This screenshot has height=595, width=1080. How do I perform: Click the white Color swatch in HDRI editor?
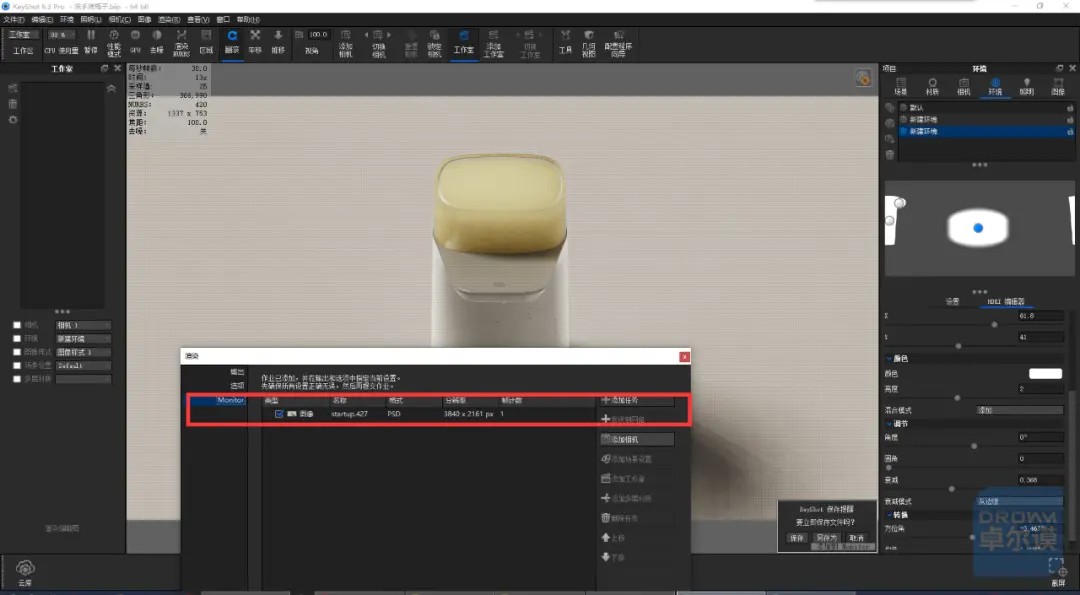click(x=1046, y=373)
